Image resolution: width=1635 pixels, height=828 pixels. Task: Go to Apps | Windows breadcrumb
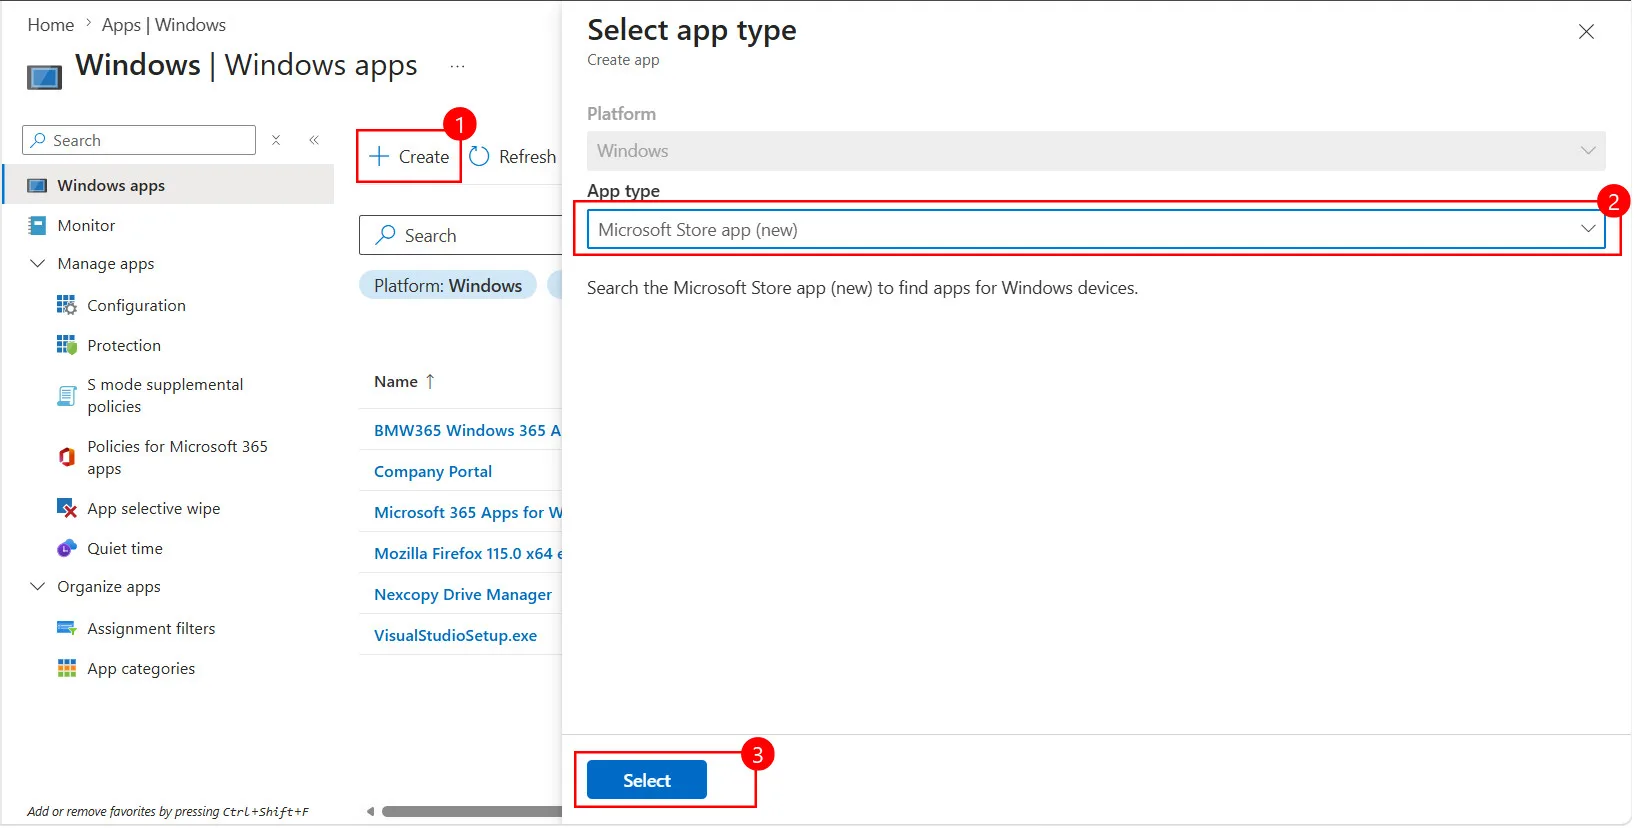[x=164, y=25]
